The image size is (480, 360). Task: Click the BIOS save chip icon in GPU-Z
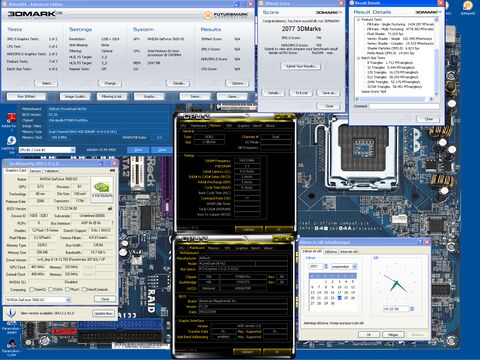(110, 208)
